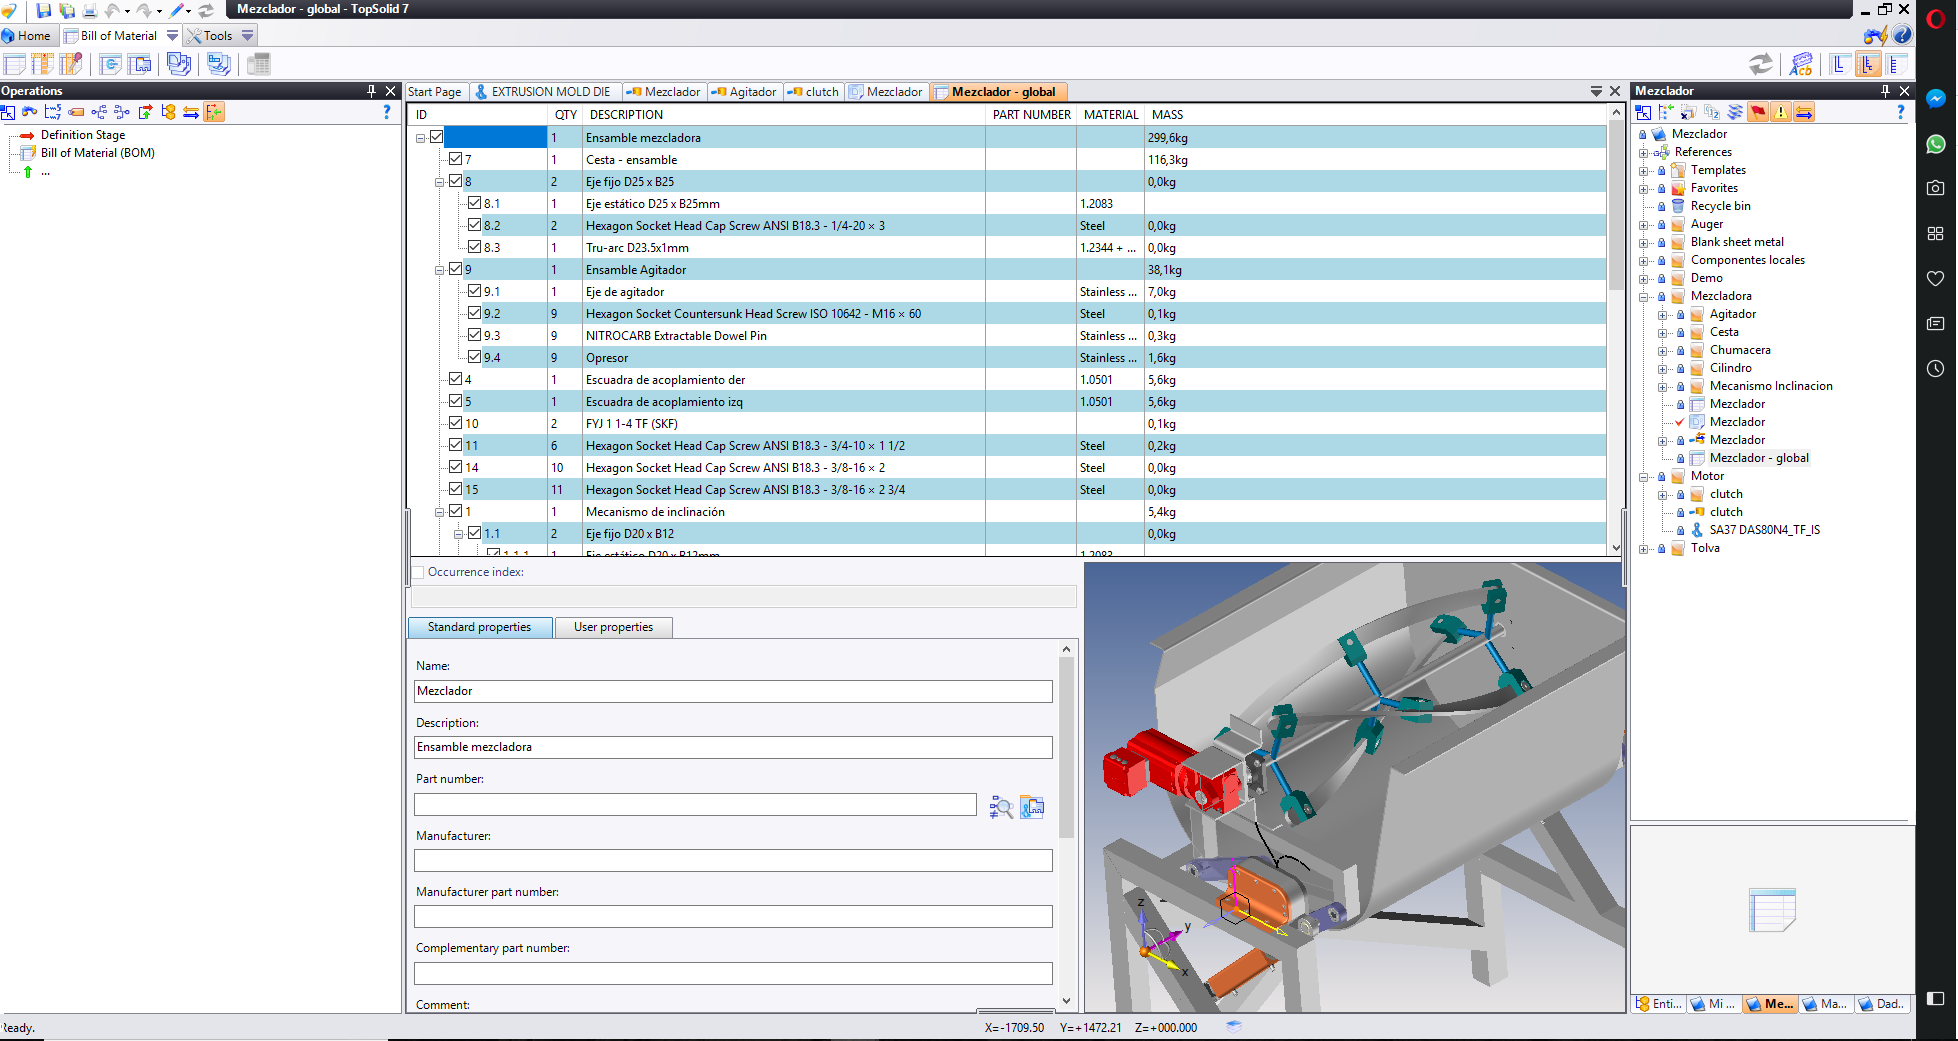Click the synchronize arrows icon near top right
Screen dimensions: 1958x1041
(1761, 64)
